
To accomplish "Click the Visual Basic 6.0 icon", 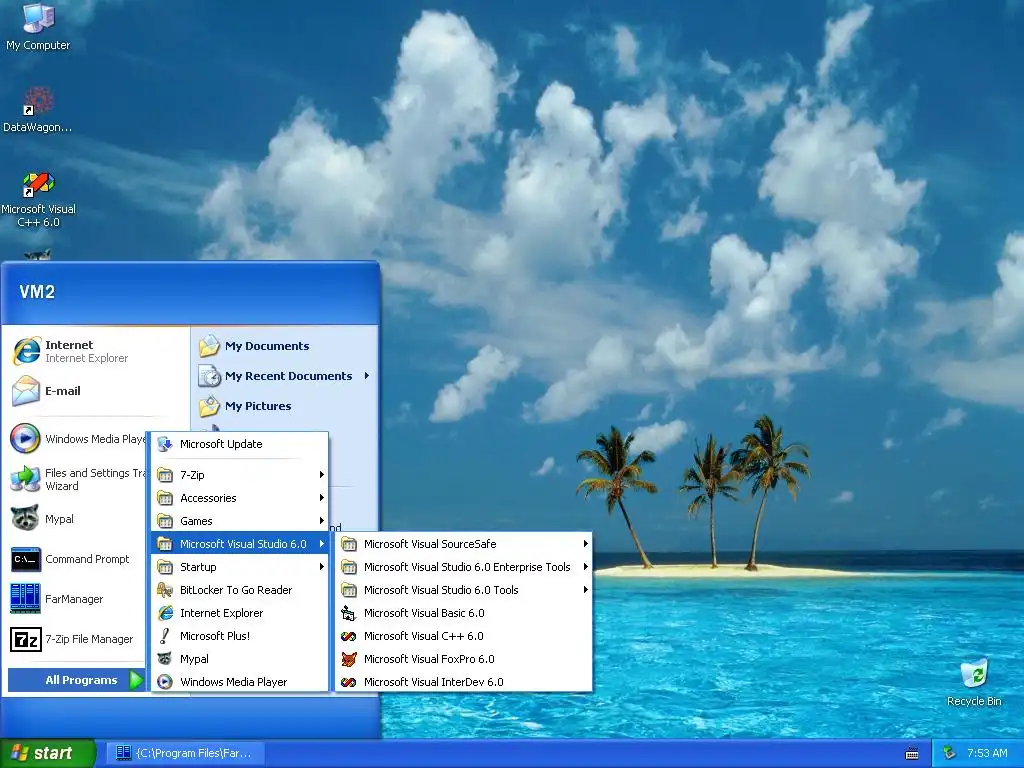I will click(349, 613).
